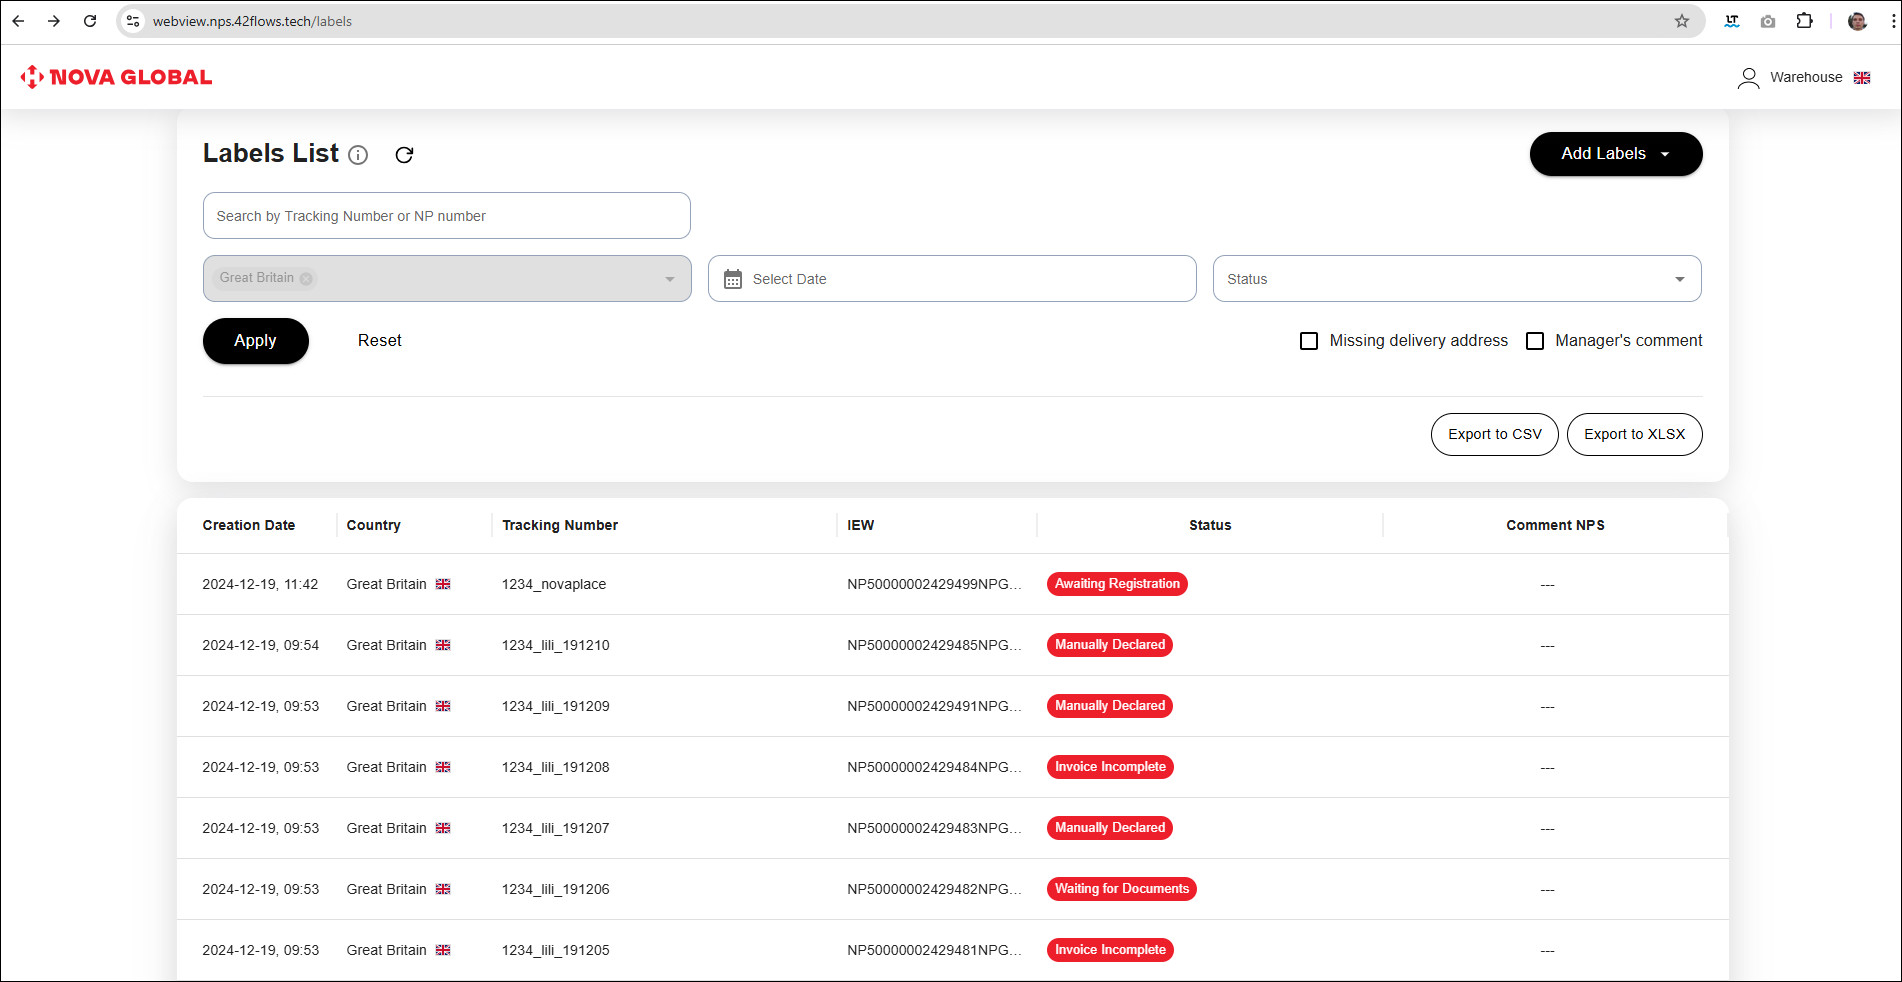The width and height of the screenshot is (1902, 982).
Task: Apply the selected filters
Action: point(256,341)
